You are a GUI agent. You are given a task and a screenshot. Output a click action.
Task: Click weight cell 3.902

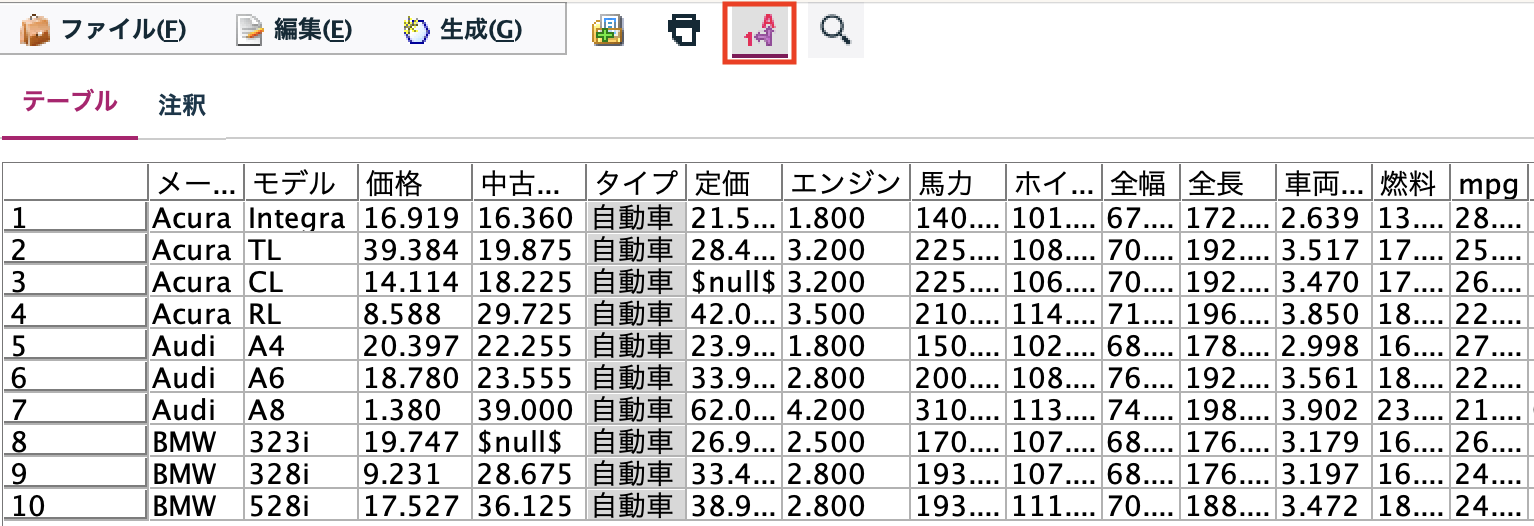1324,409
